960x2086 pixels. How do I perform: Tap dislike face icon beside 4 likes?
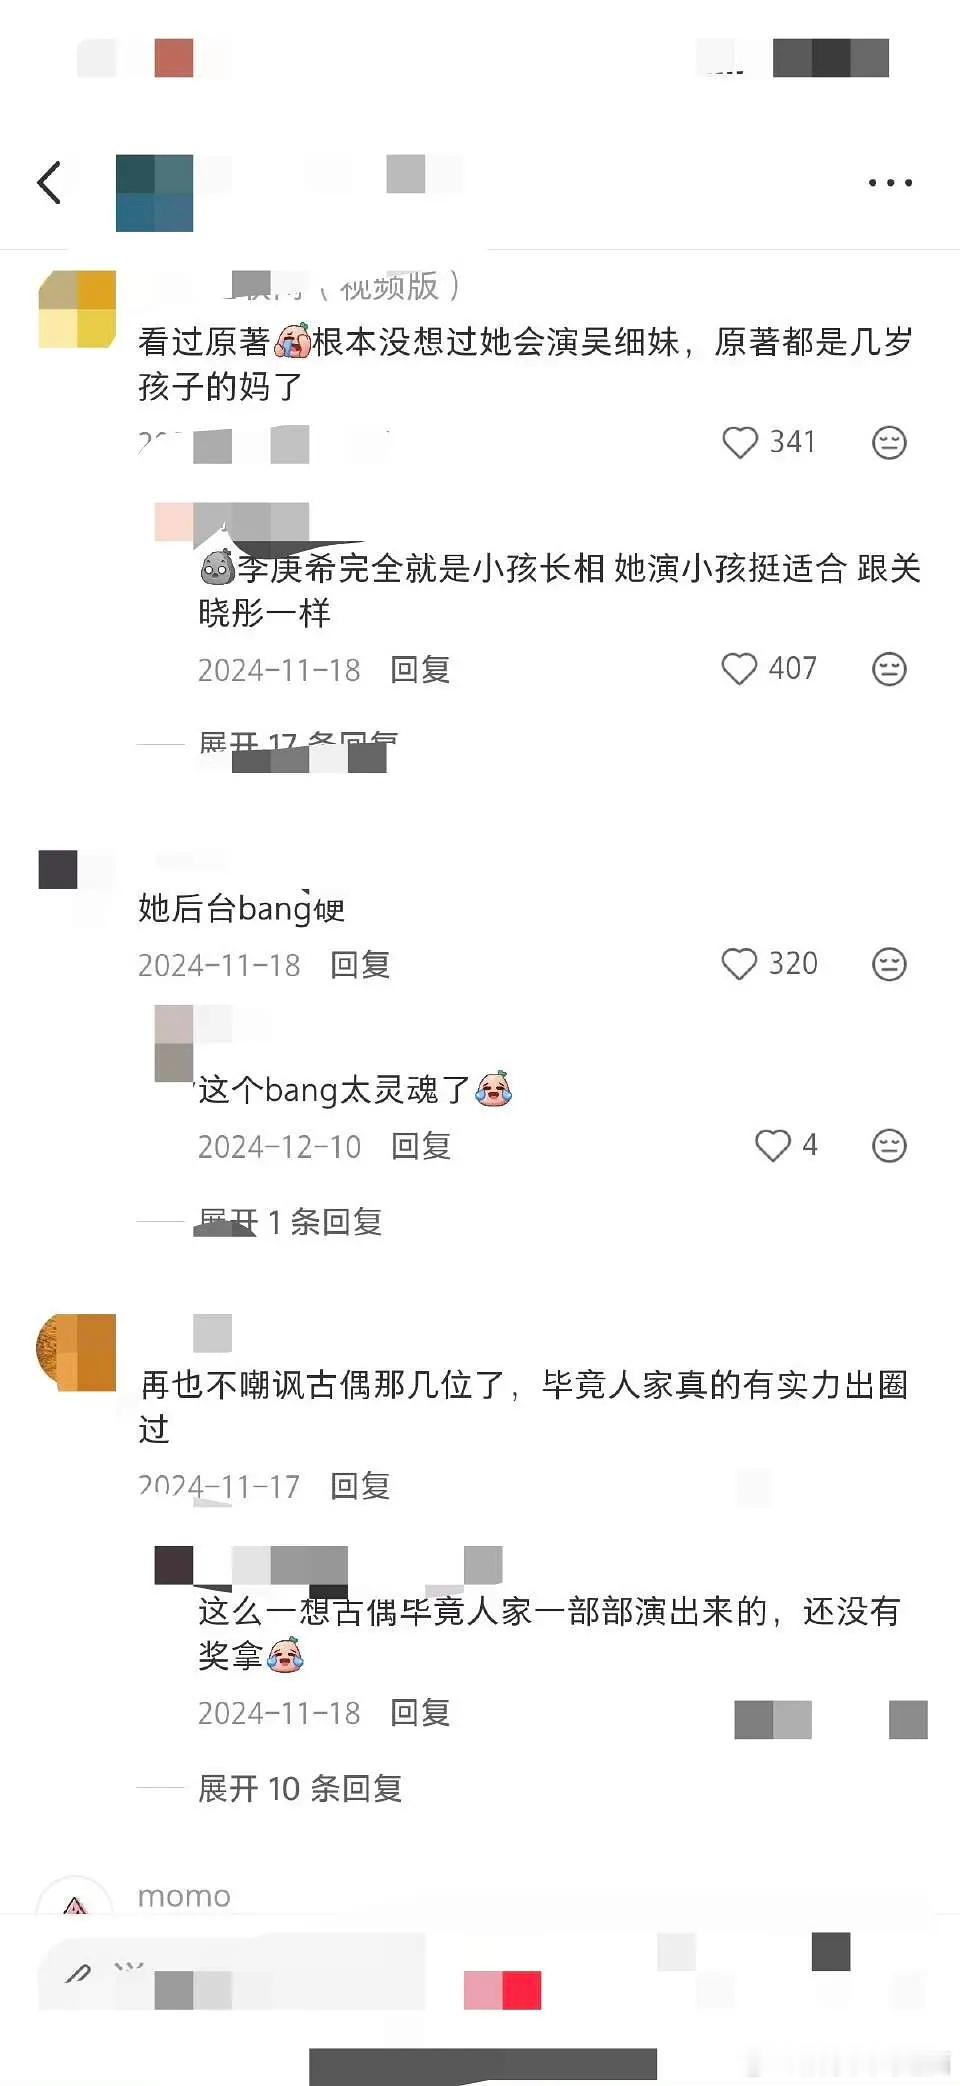tap(889, 1145)
